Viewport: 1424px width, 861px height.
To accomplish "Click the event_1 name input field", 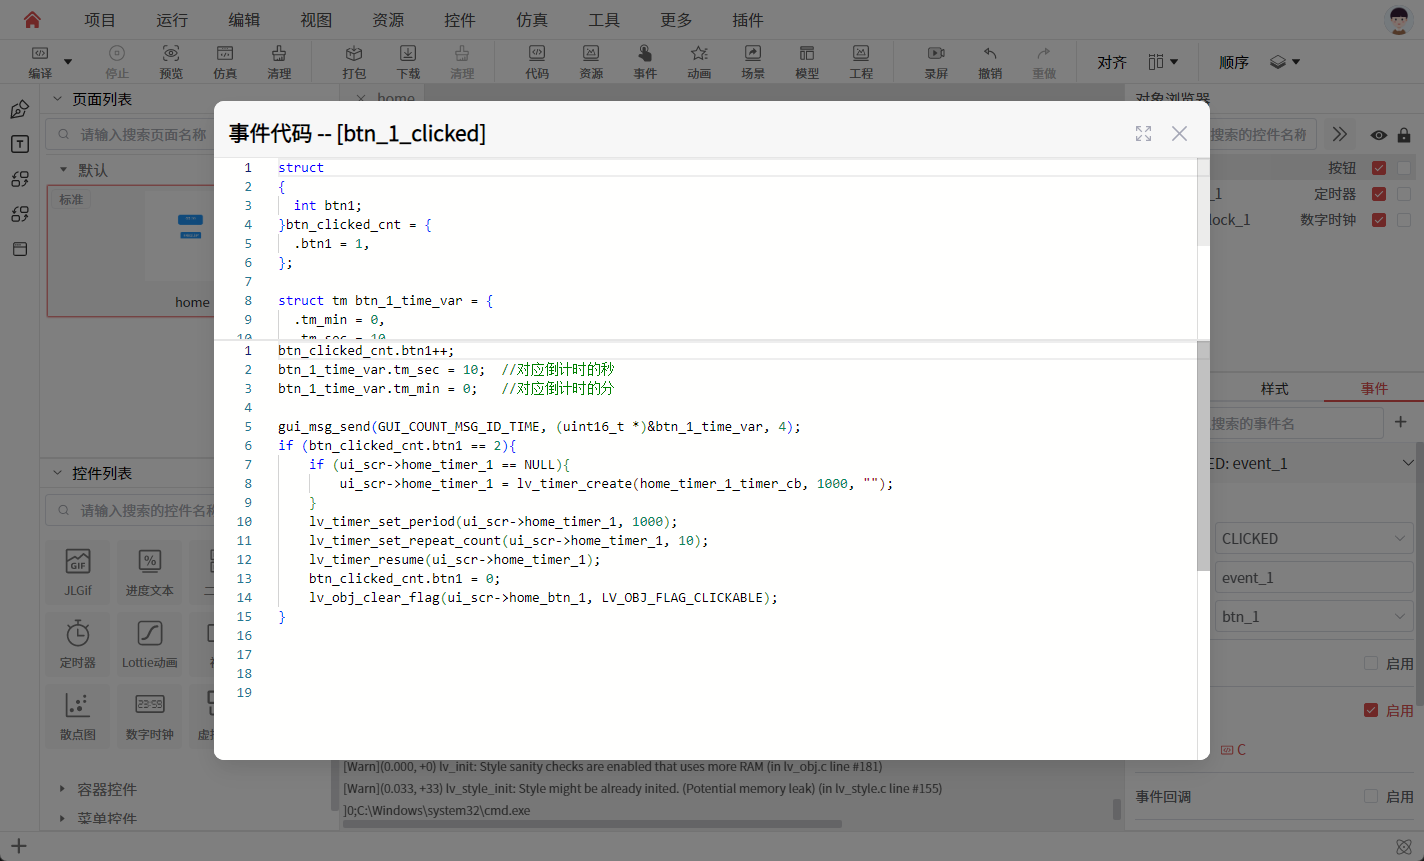I will click(1314, 577).
